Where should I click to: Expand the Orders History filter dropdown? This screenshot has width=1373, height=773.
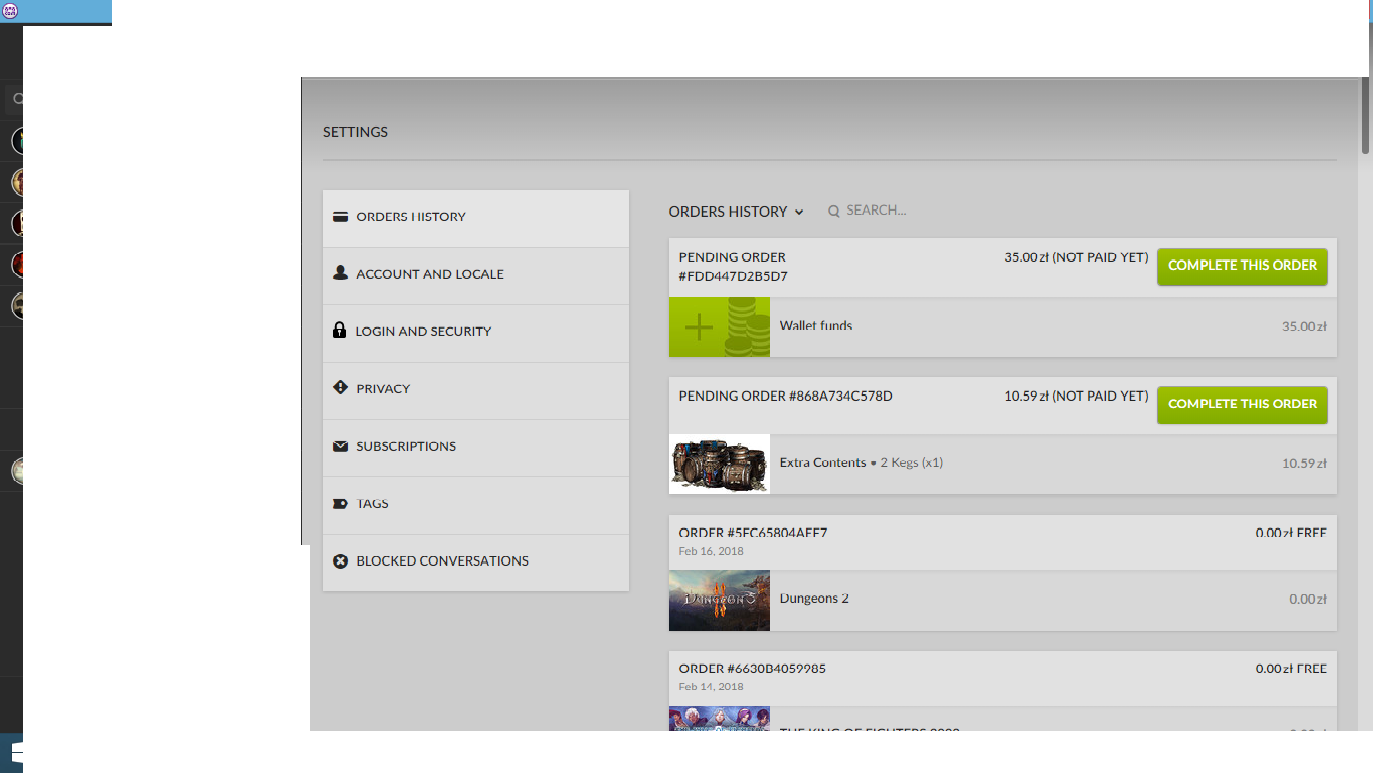[736, 212]
